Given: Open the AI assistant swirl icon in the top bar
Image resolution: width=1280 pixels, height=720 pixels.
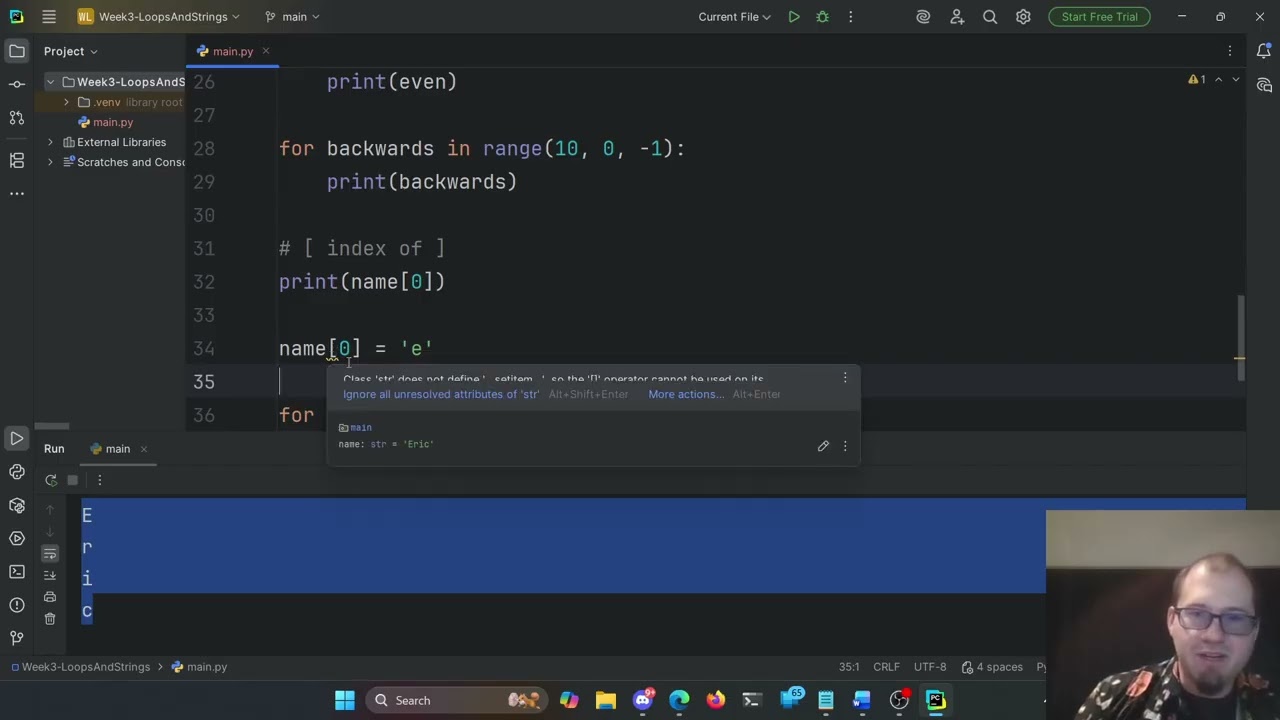Looking at the screenshot, I should coord(923,17).
